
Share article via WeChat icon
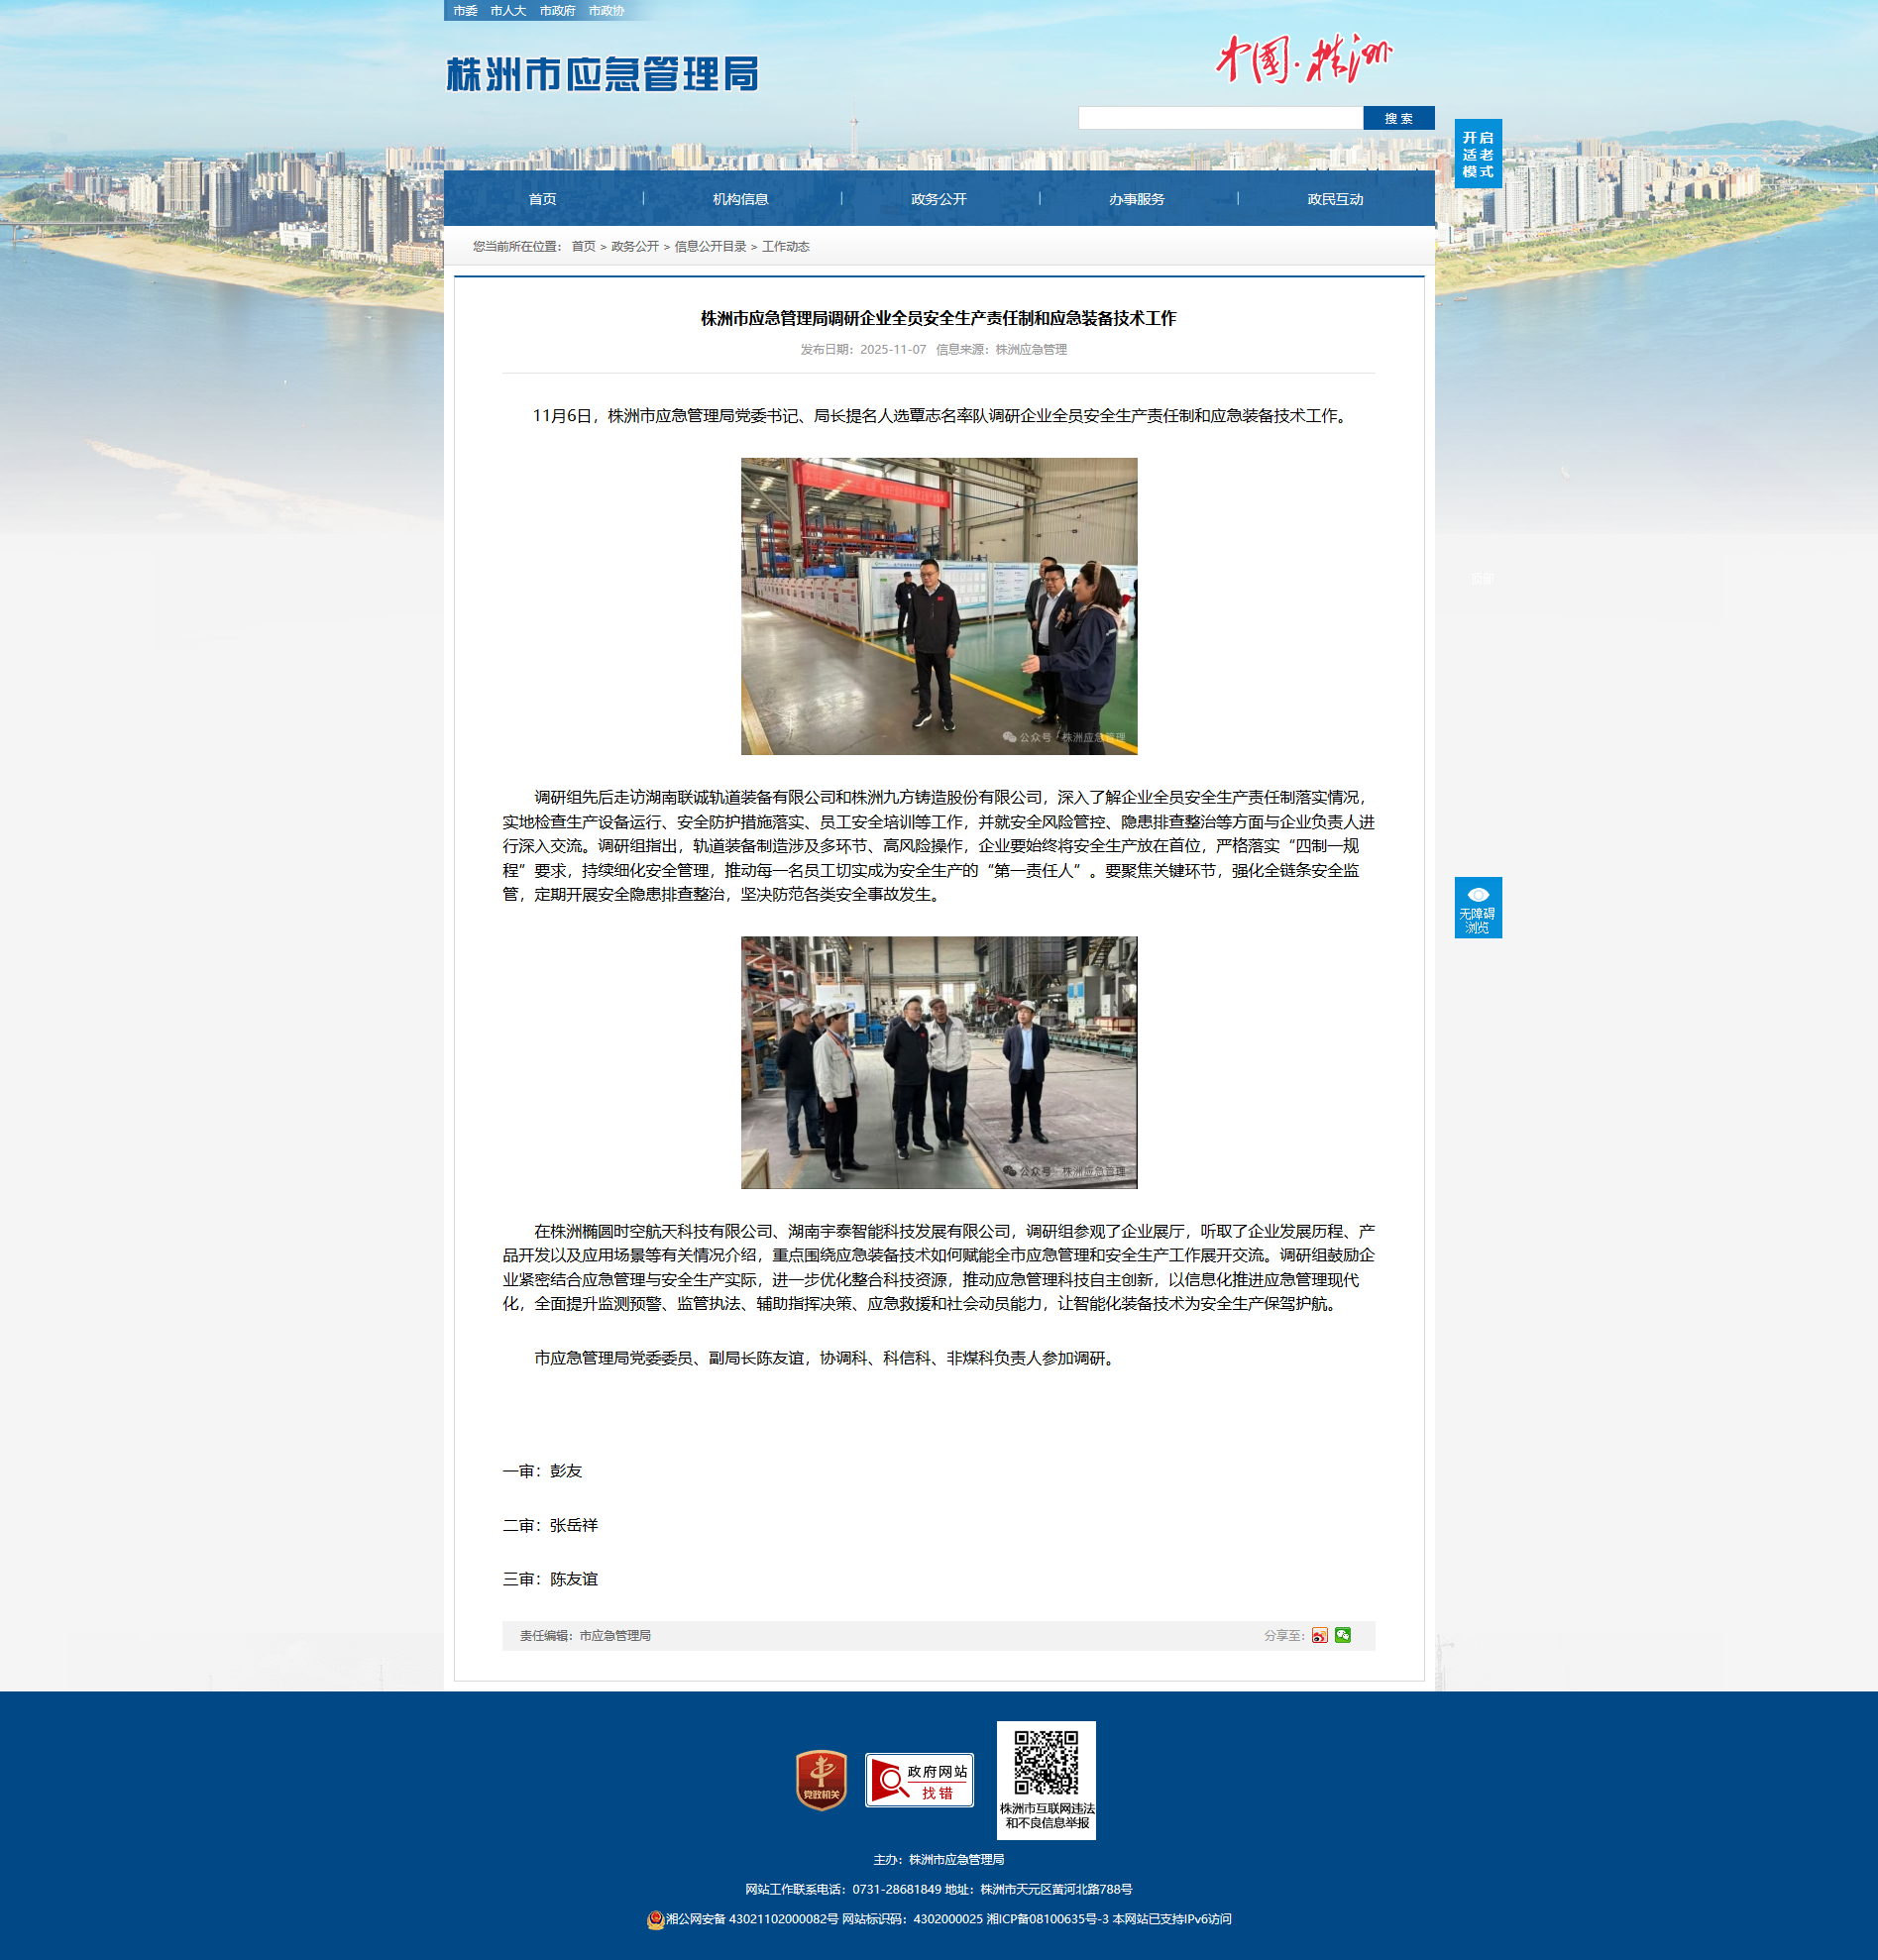(1342, 1635)
